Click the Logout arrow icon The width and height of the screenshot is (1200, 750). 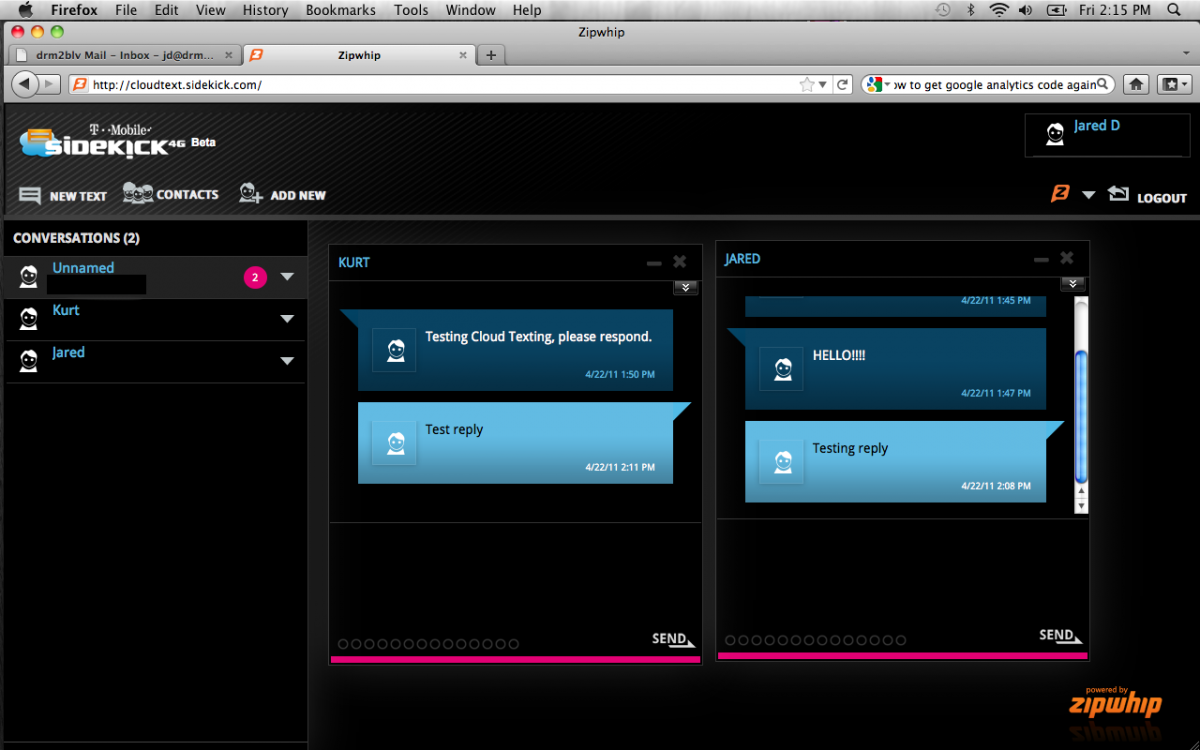pyautogui.click(x=1118, y=194)
